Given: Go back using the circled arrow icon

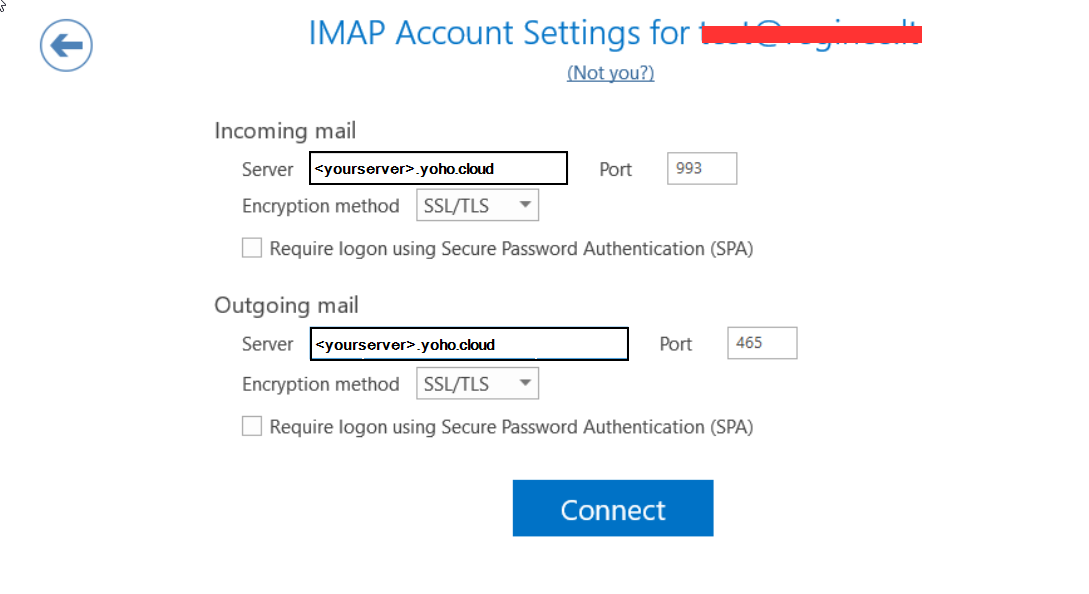Looking at the screenshot, I should click(x=66, y=46).
